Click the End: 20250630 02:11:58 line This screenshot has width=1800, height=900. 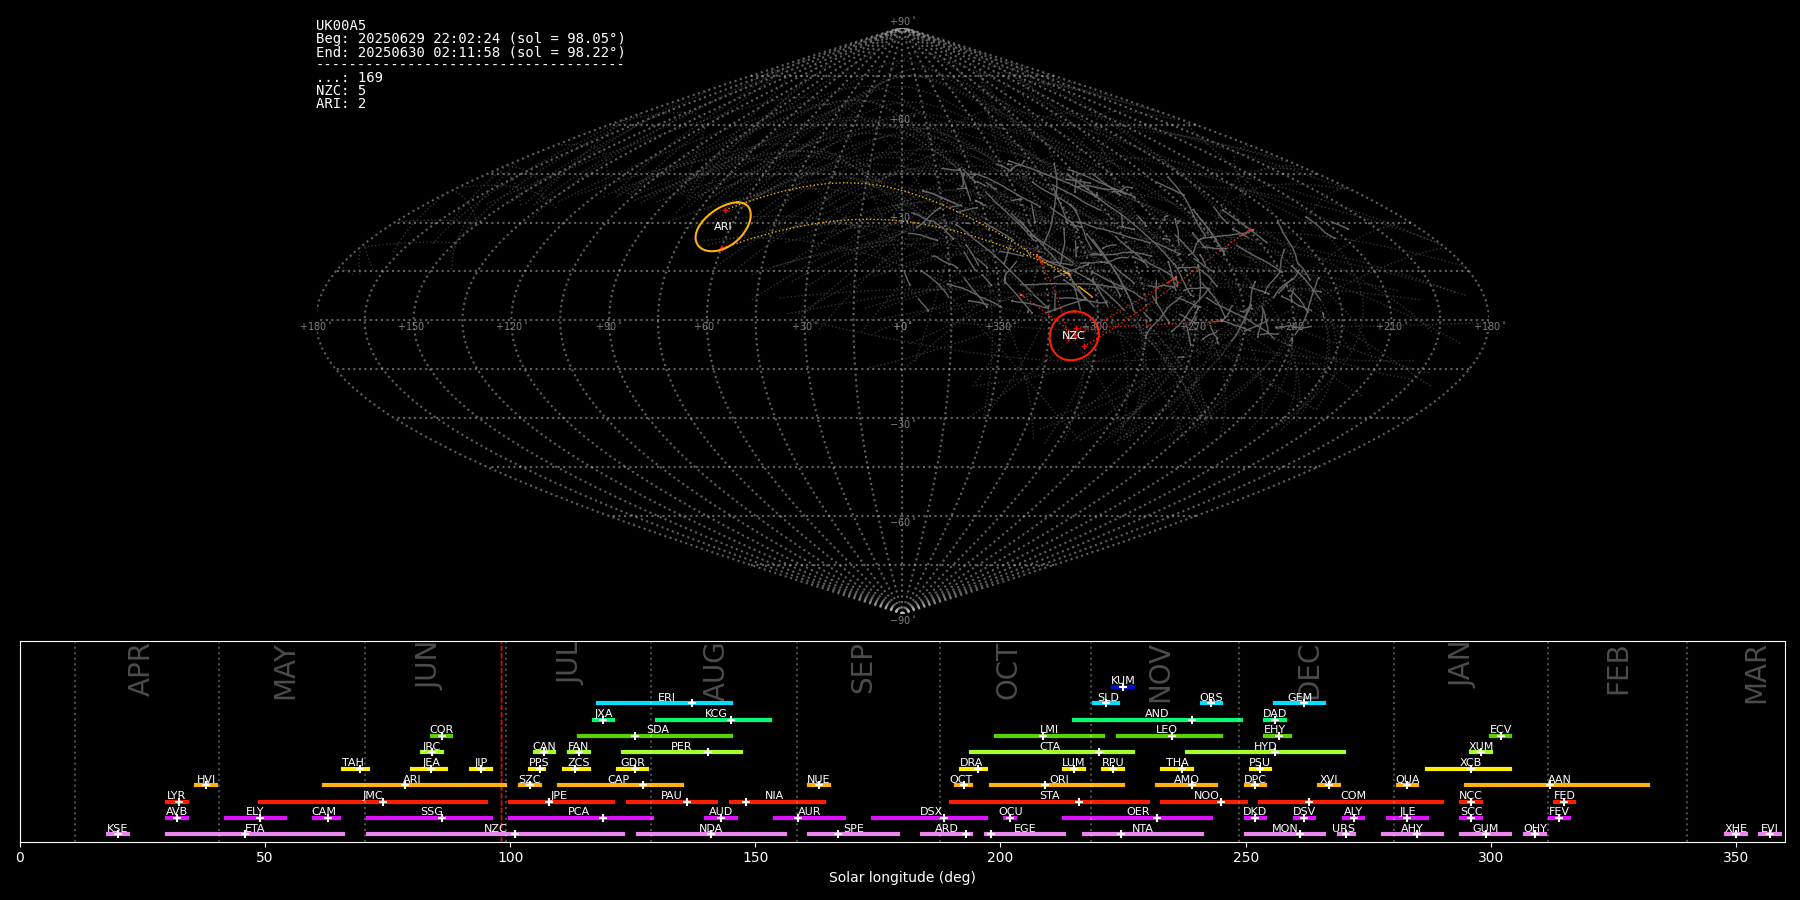470,52
